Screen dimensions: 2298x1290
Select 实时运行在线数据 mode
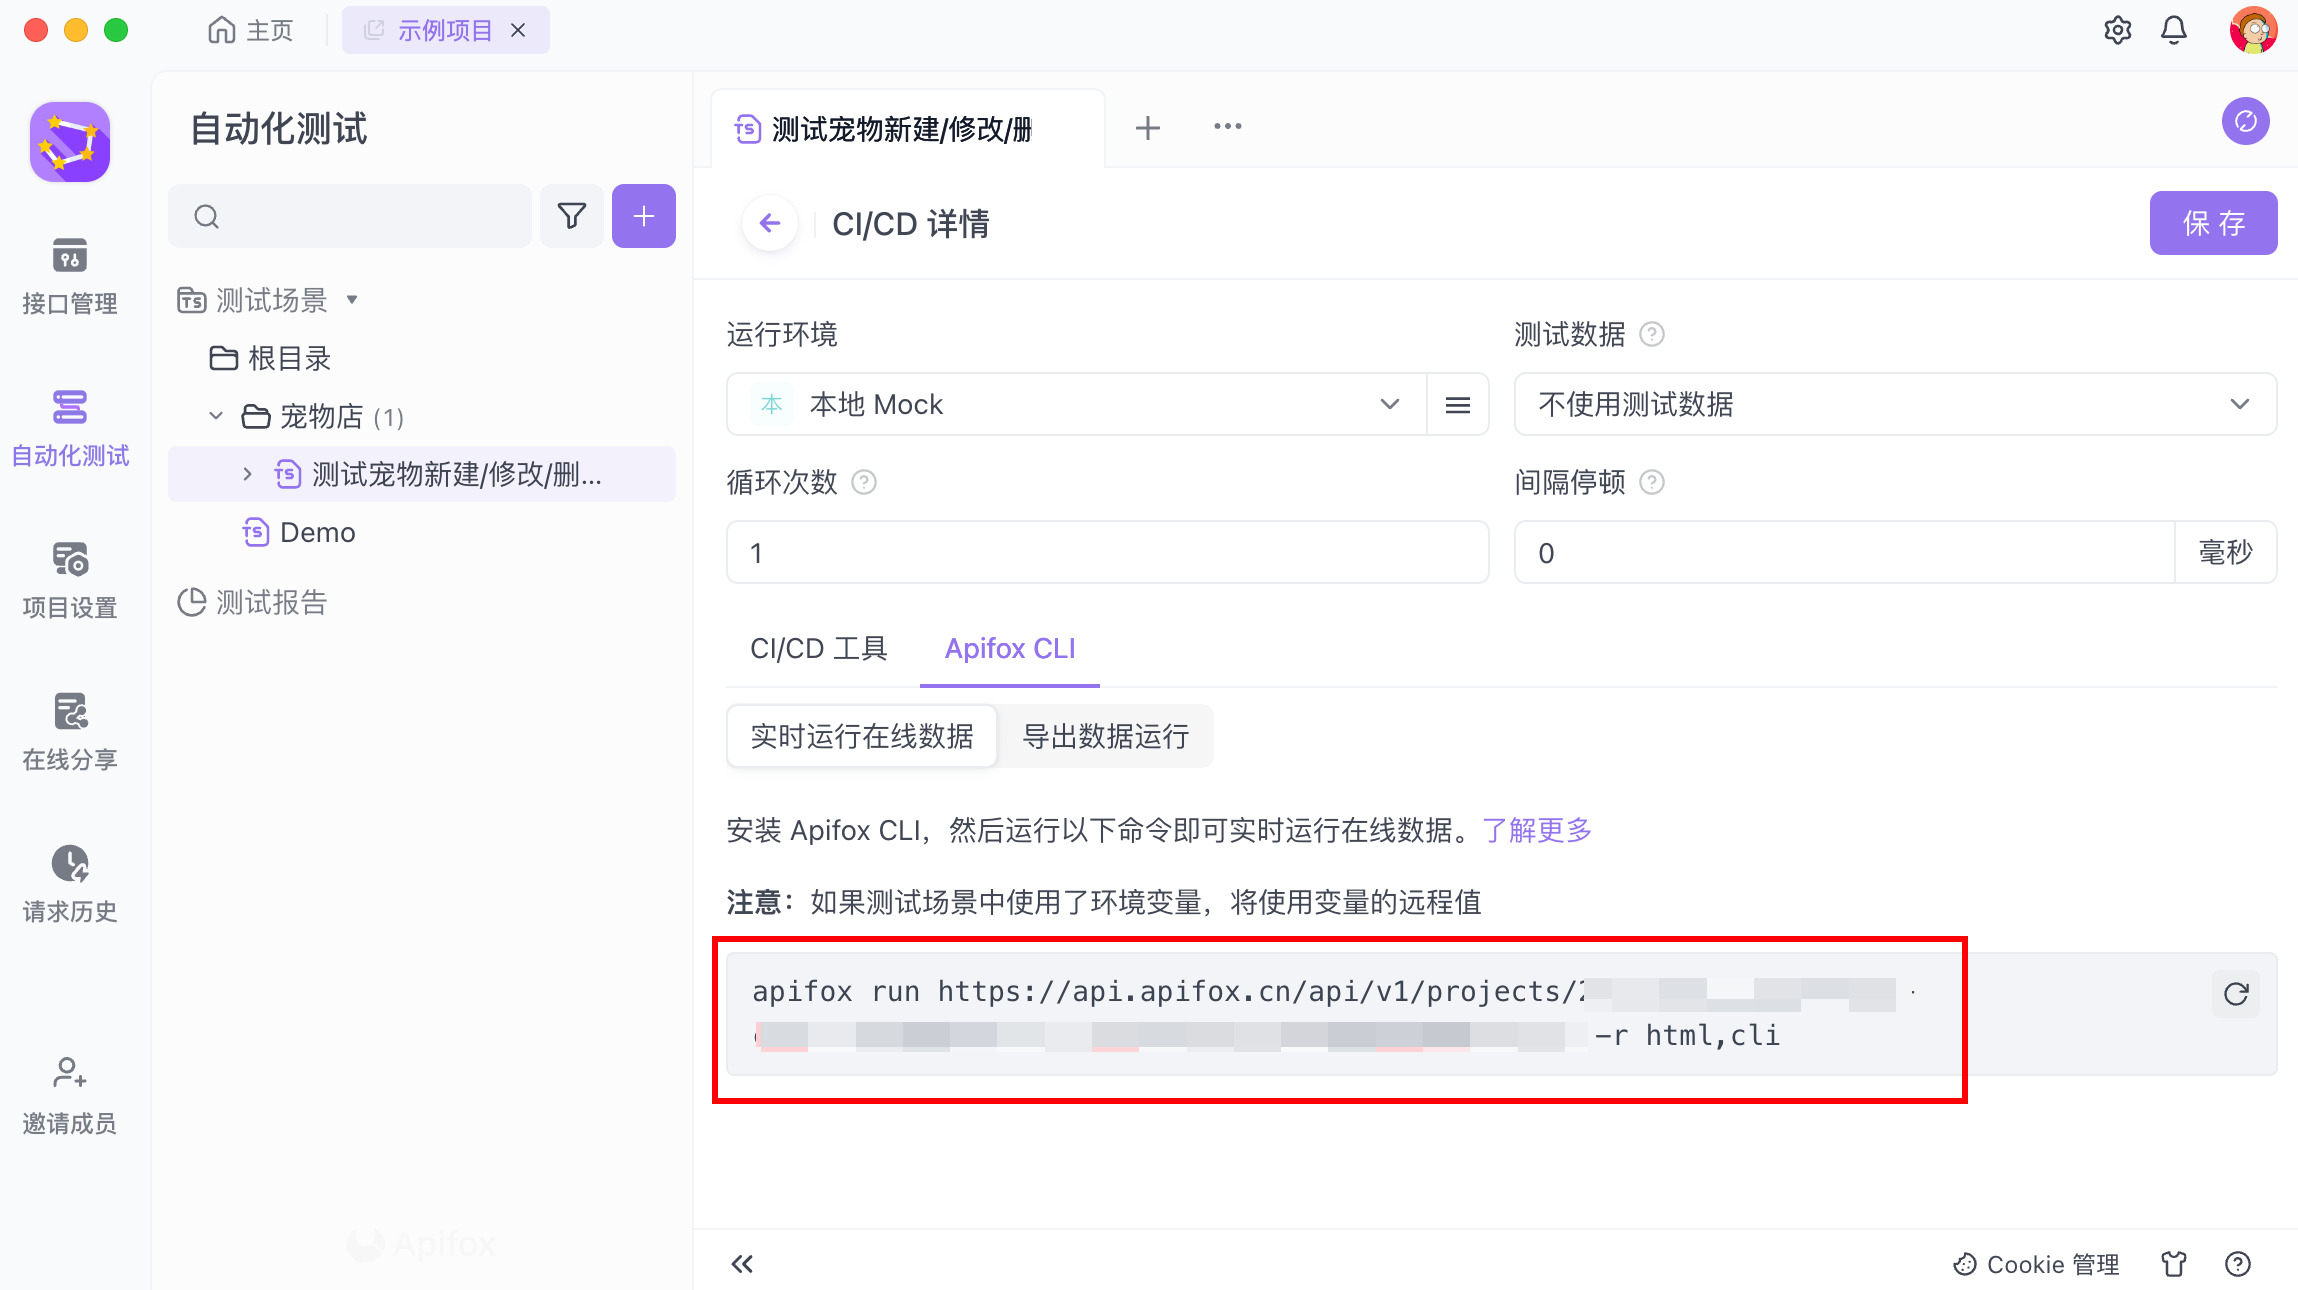[861, 737]
